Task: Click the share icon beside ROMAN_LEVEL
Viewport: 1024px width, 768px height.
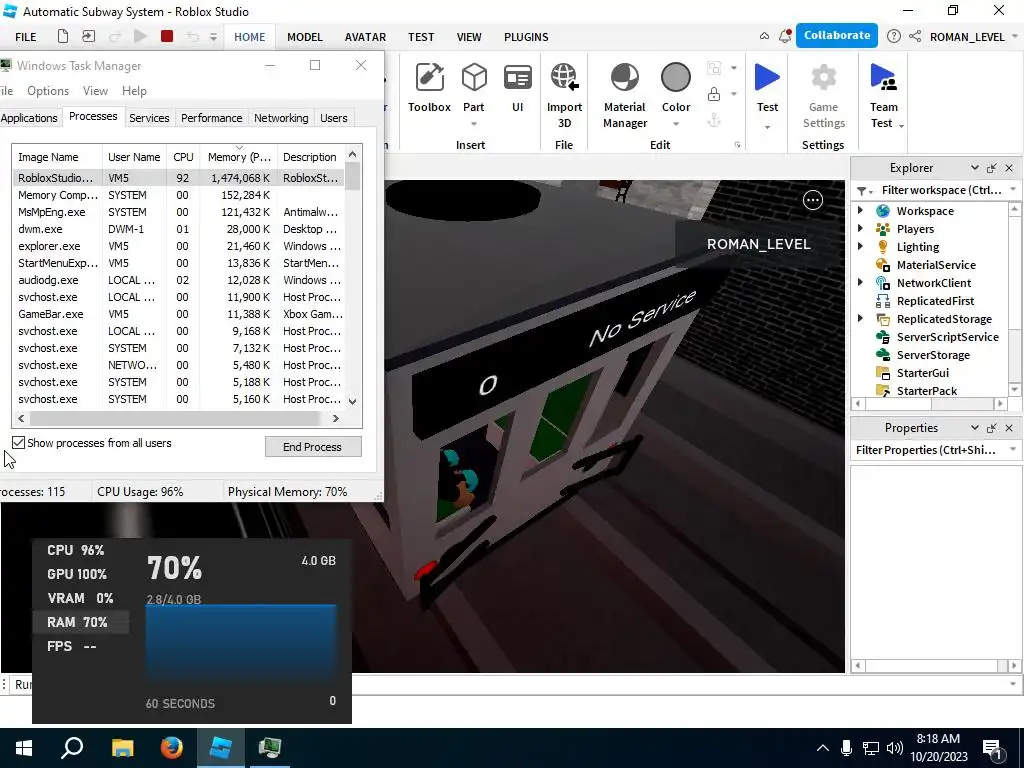Action: pyautogui.click(x=915, y=37)
